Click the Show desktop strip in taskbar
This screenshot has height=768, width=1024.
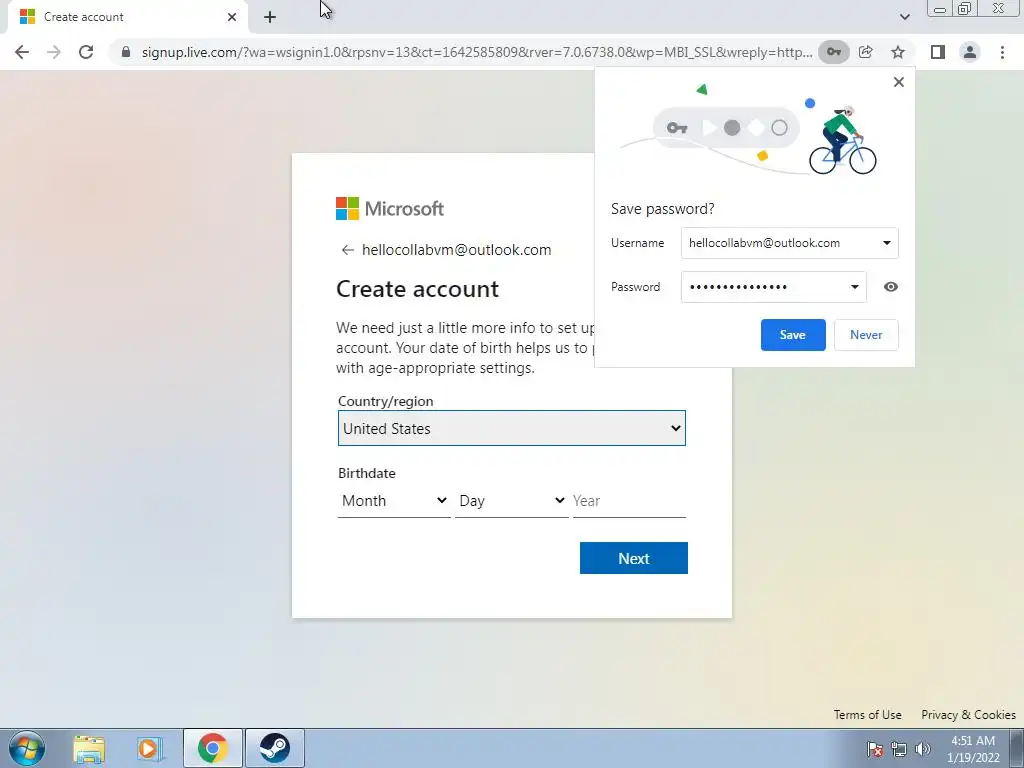coord(1017,748)
